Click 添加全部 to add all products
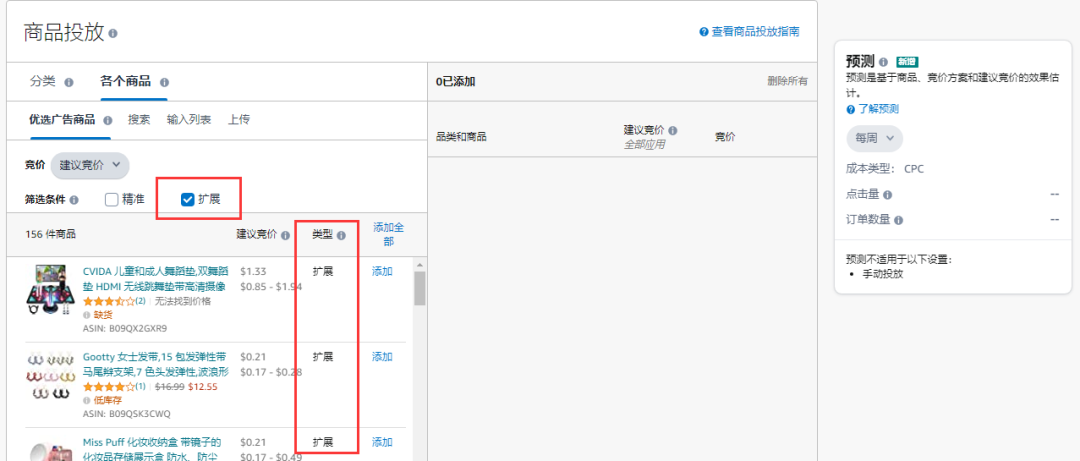This screenshot has height=461, width=1080. (388, 234)
